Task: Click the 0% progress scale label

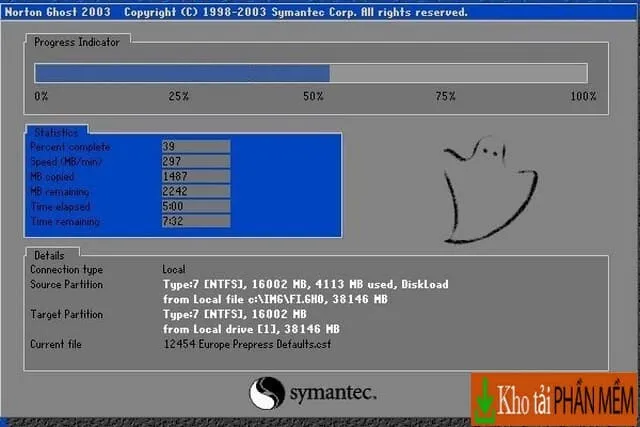Action: click(x=41, y=96)
